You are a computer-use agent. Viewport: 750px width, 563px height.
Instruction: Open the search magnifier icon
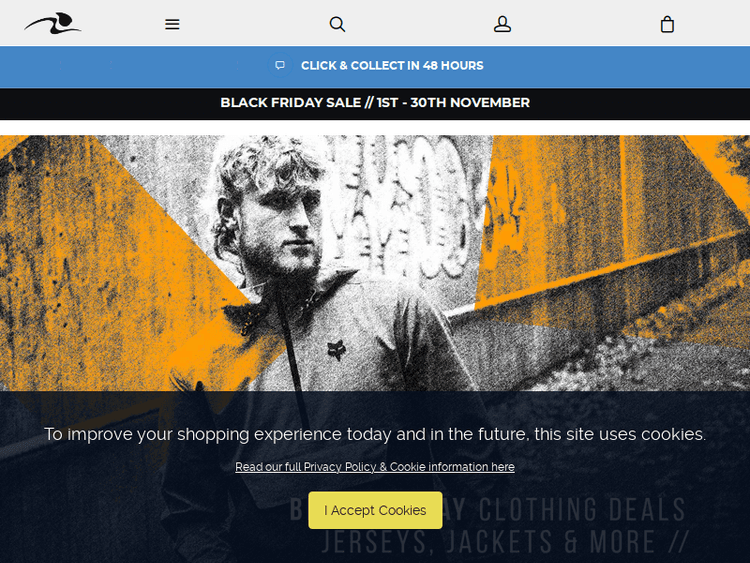pyautogui.click(x=337, y=24)
